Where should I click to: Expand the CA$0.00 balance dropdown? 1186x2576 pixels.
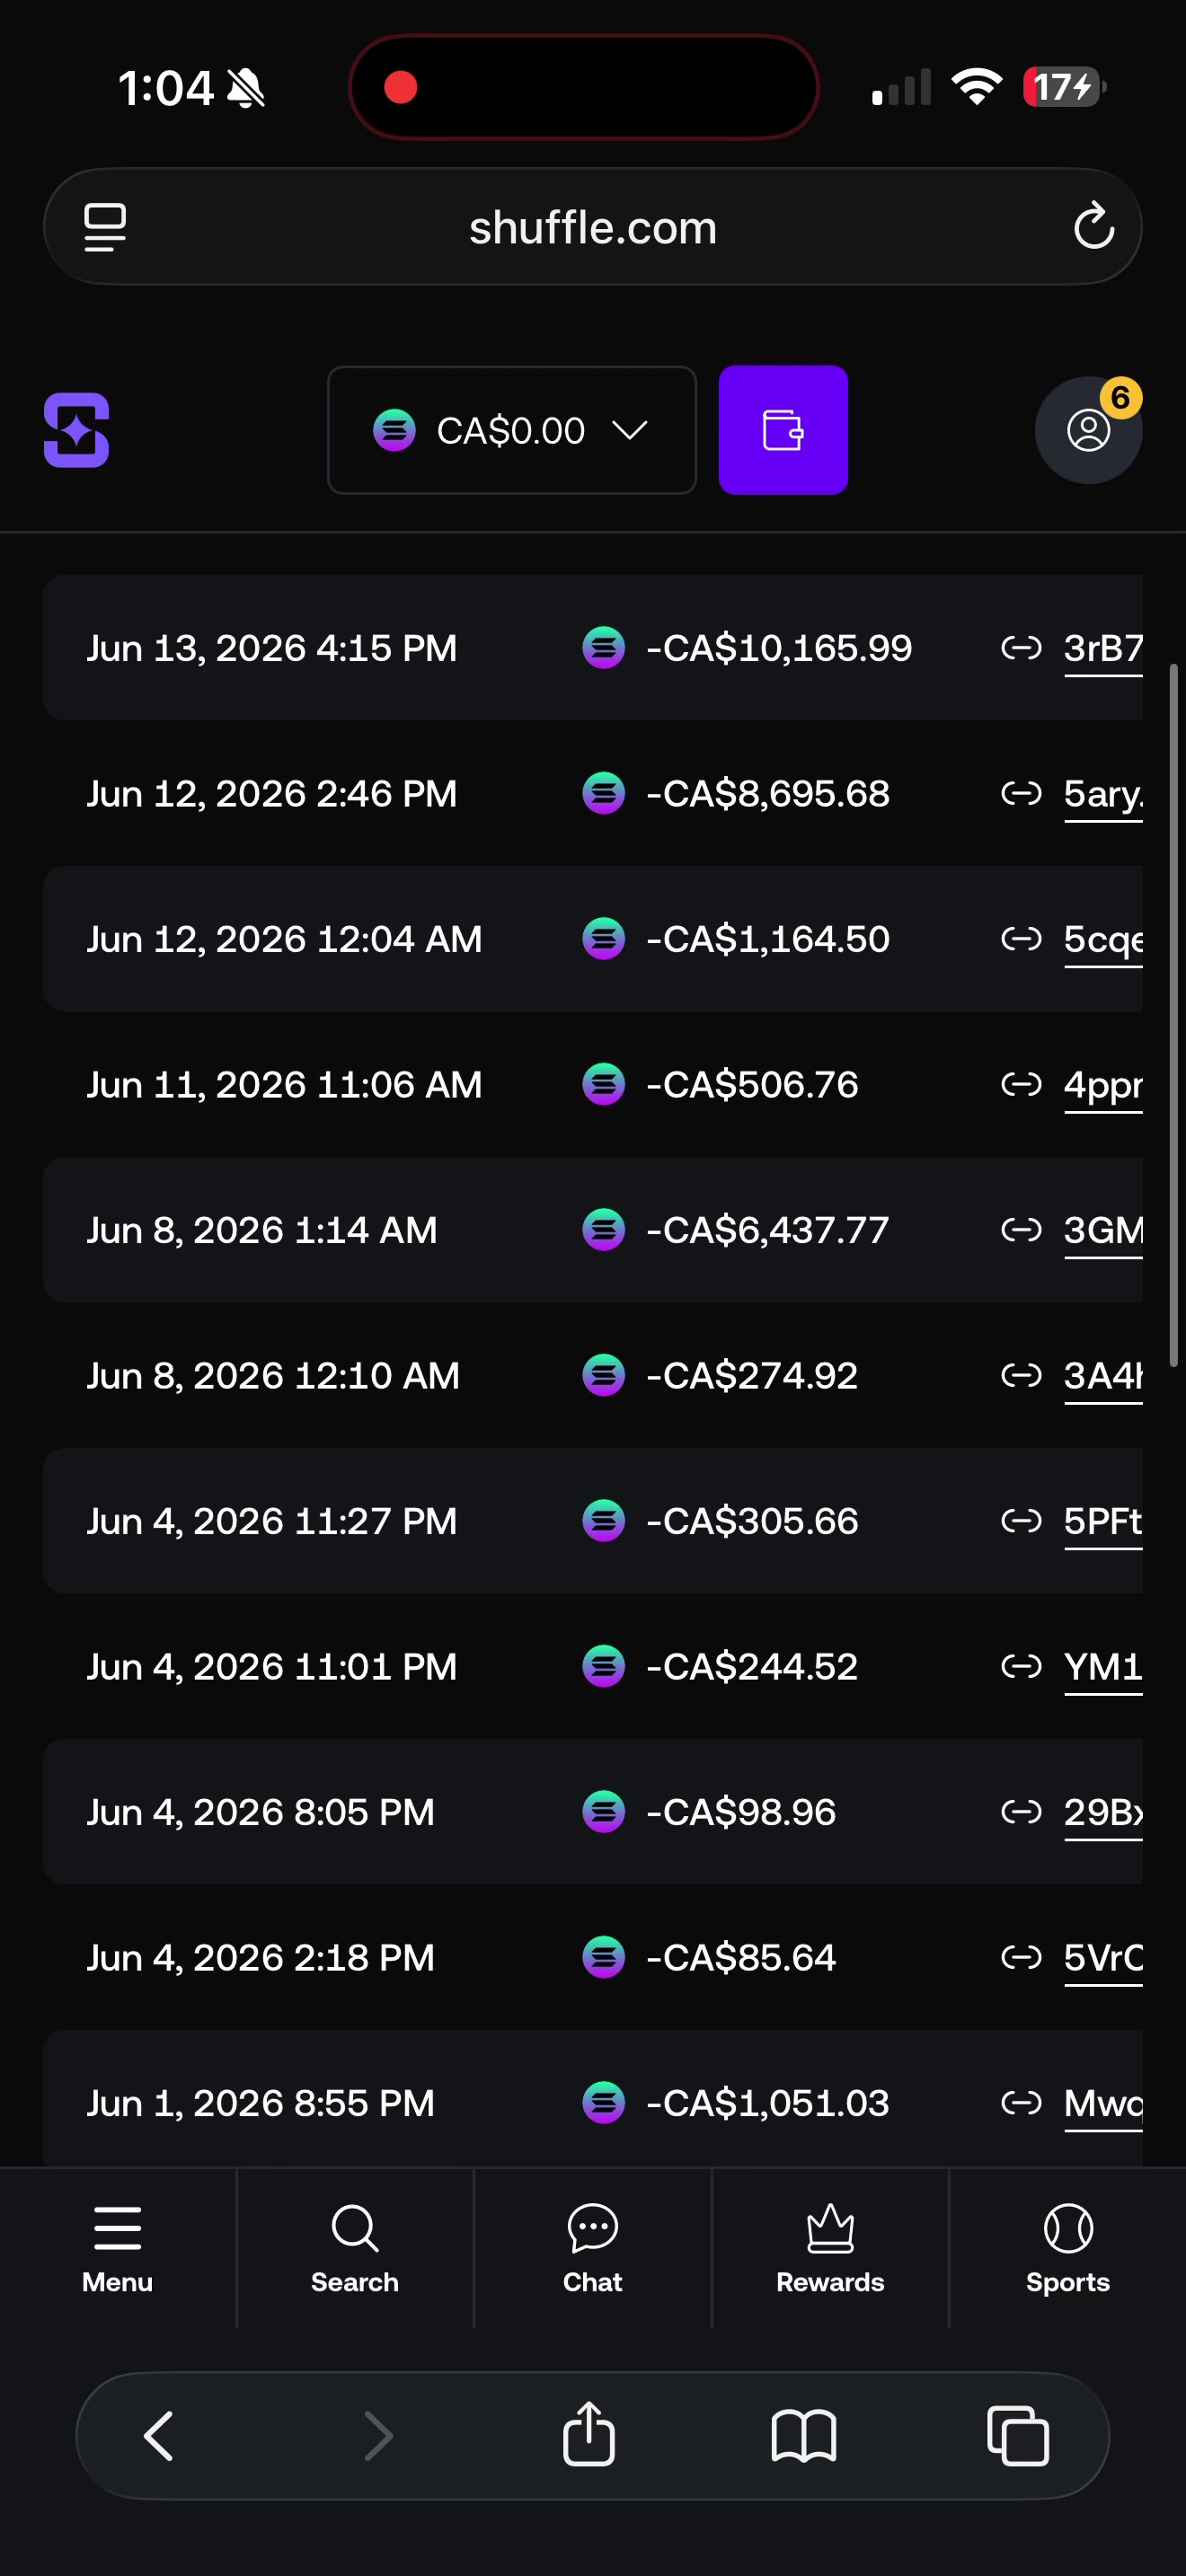point(512,430)
